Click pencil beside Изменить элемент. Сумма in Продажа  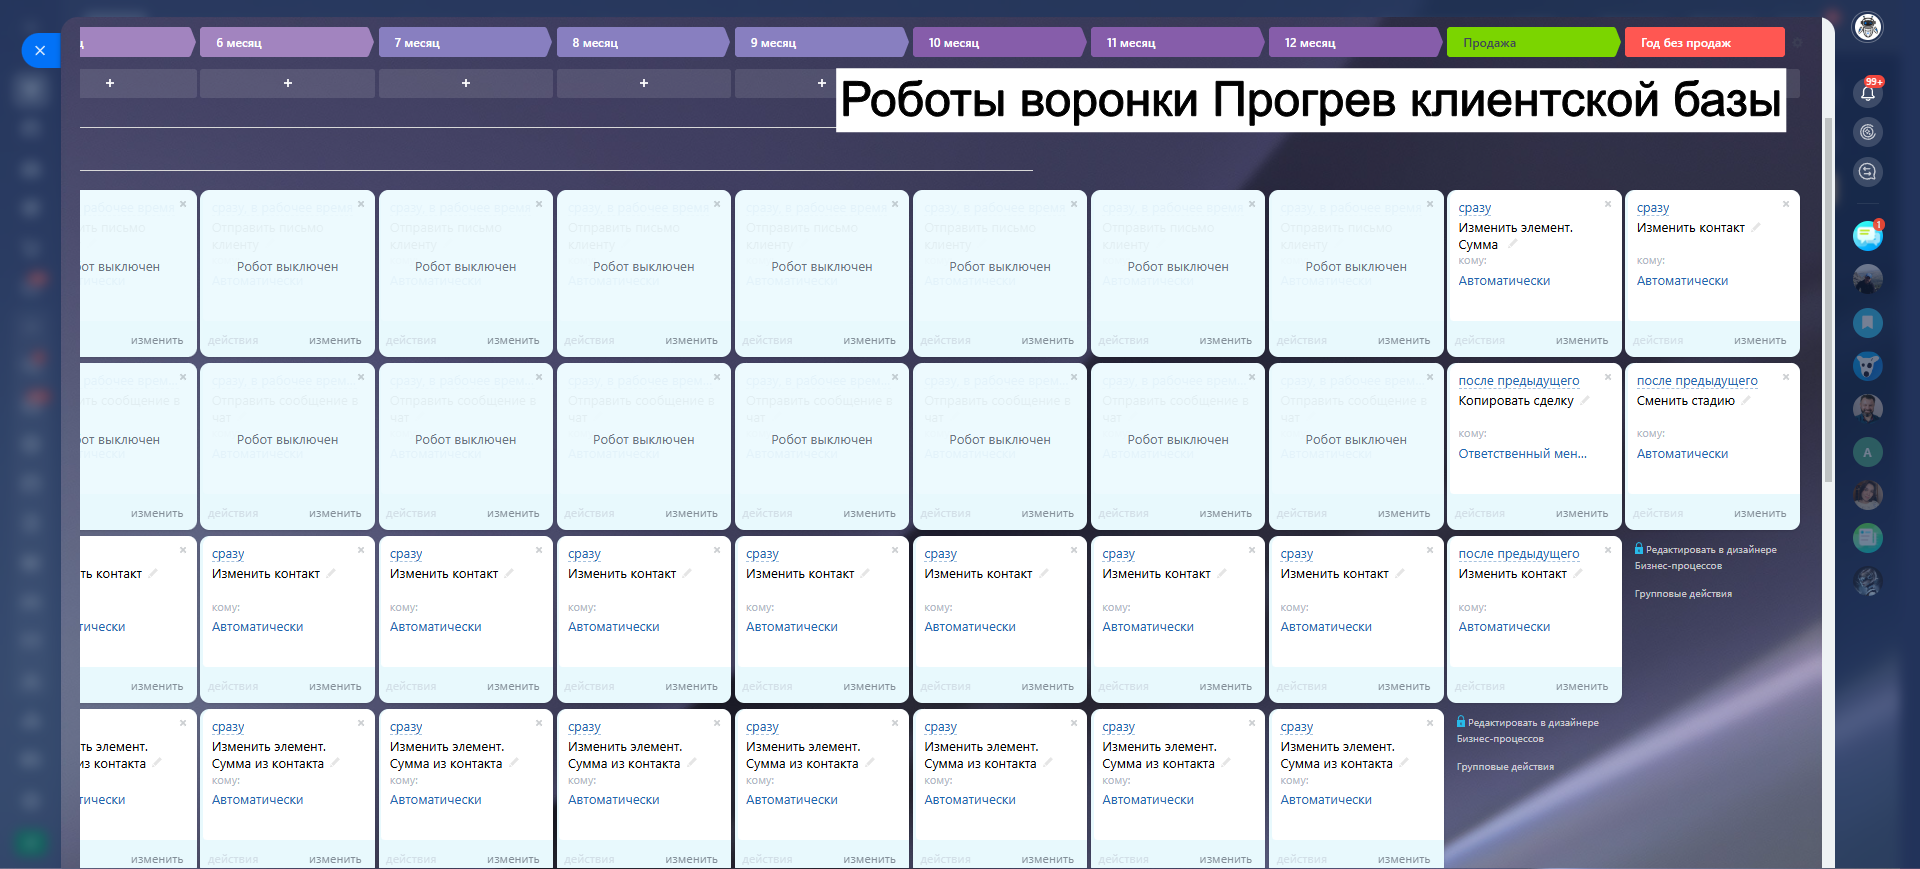click(x=1512, y=244)
